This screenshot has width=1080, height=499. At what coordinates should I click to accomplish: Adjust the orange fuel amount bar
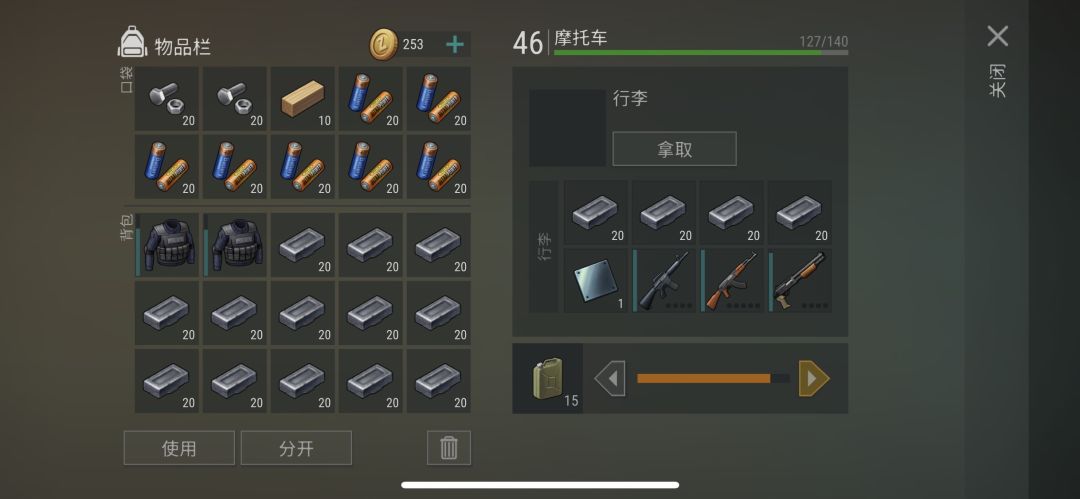[x=713, y=378]
